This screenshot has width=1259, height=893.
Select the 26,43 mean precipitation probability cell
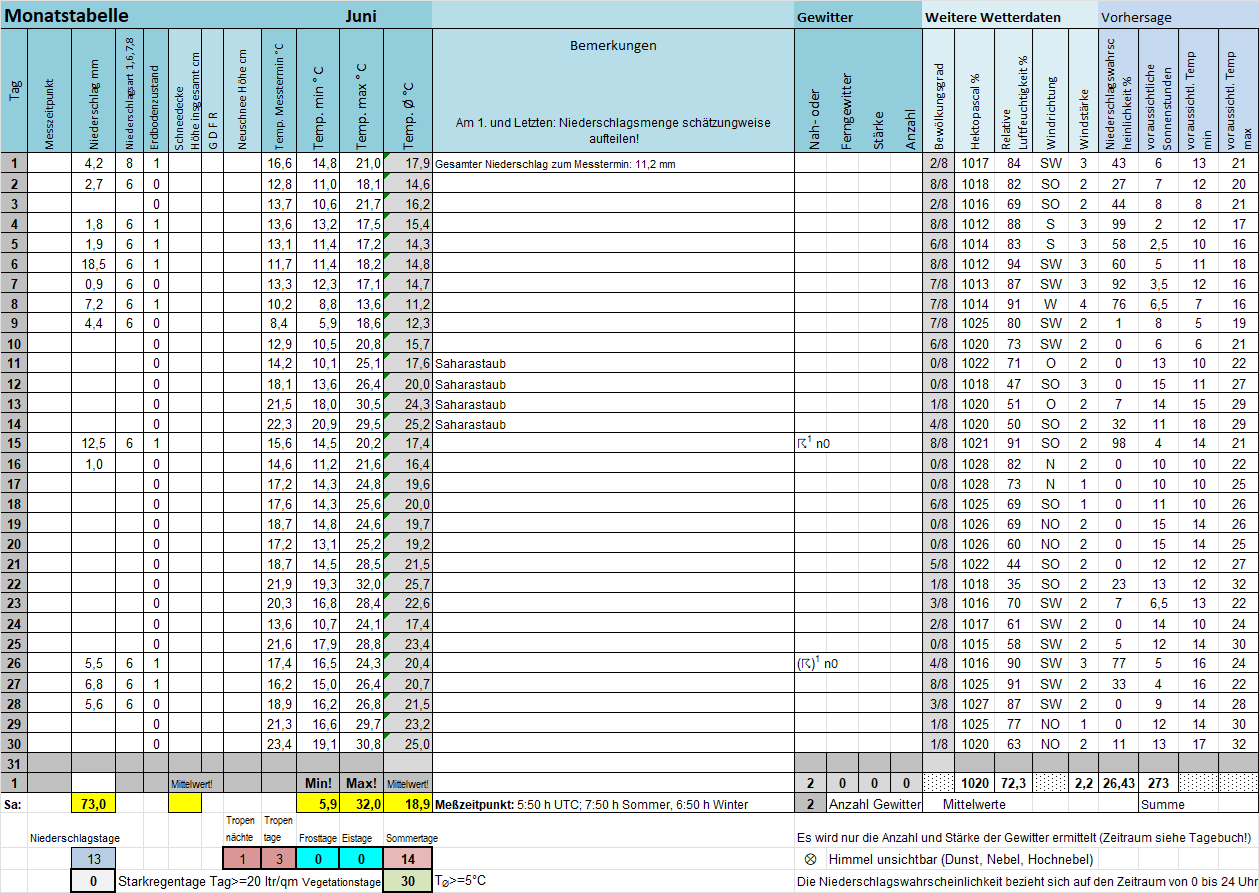[1119, 783]
